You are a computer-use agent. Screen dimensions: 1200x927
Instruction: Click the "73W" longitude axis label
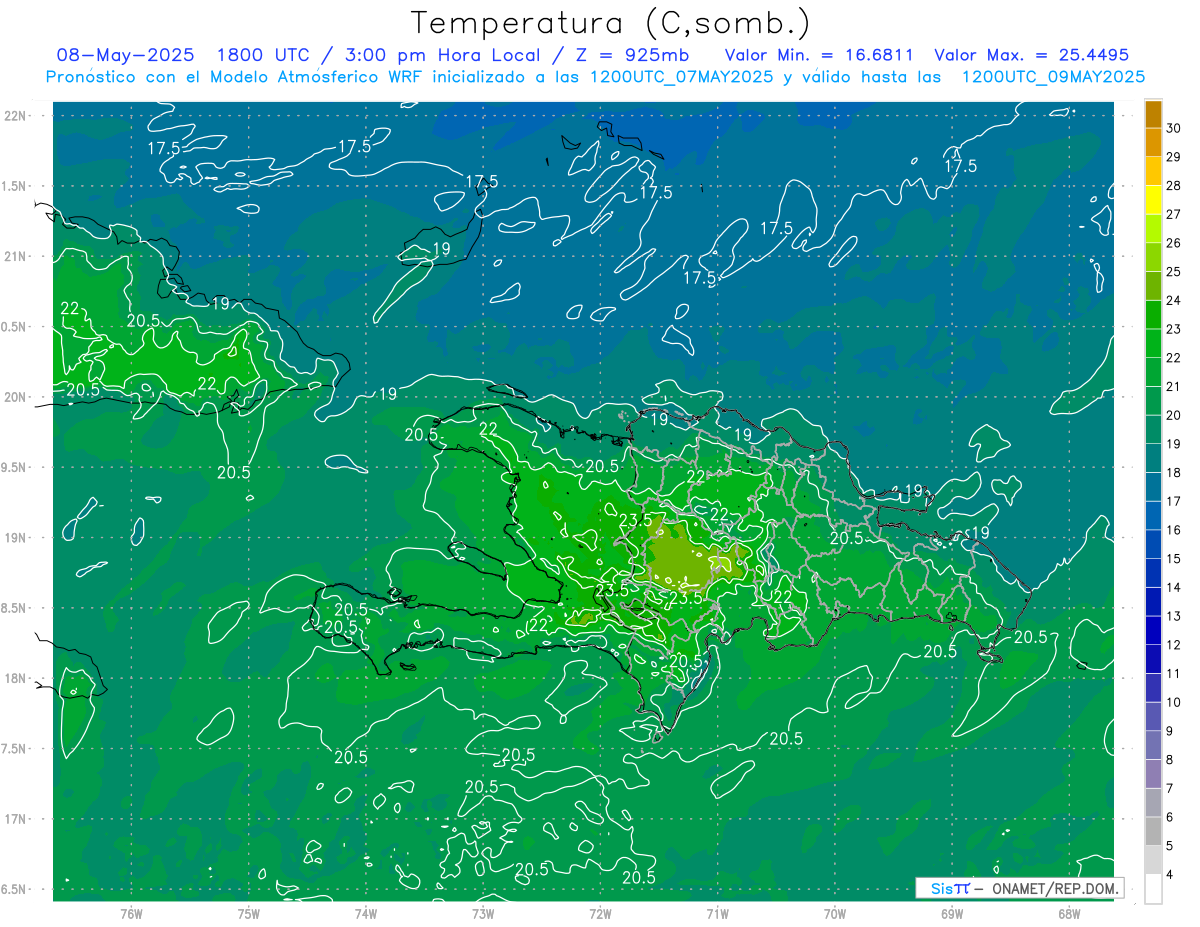coord(483,914)
